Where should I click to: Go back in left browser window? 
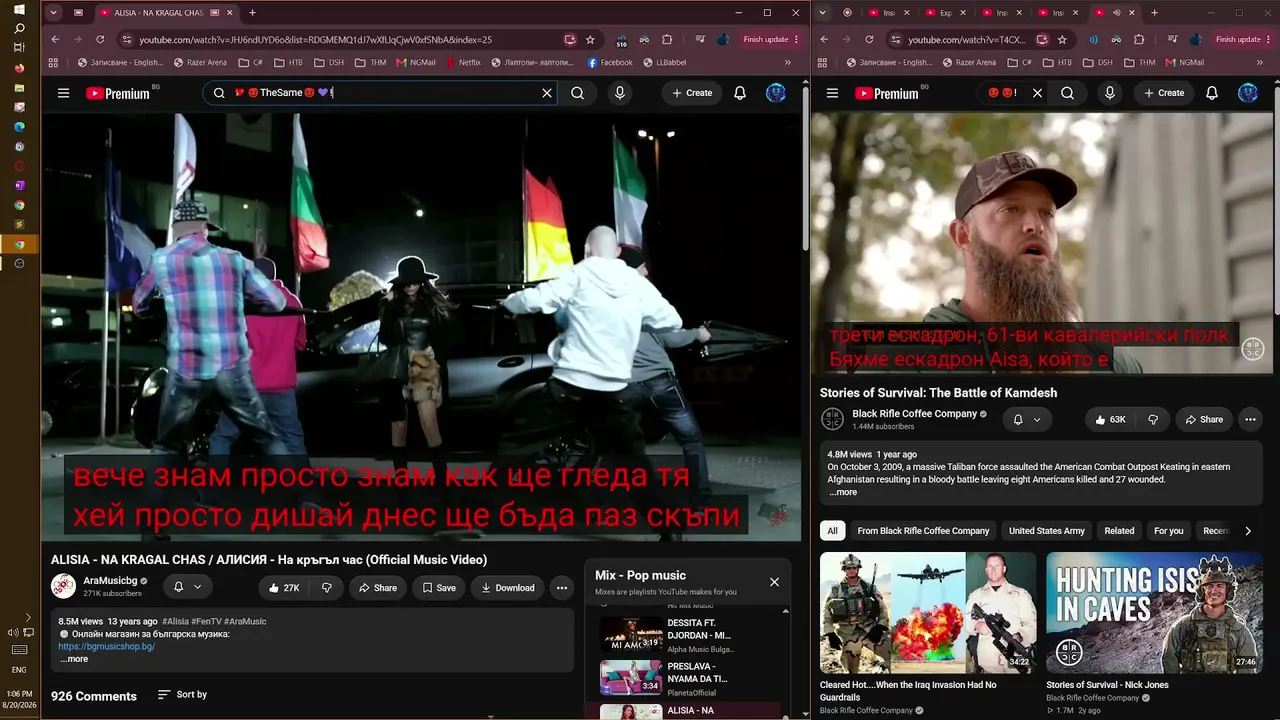click(x=55, y=40)
